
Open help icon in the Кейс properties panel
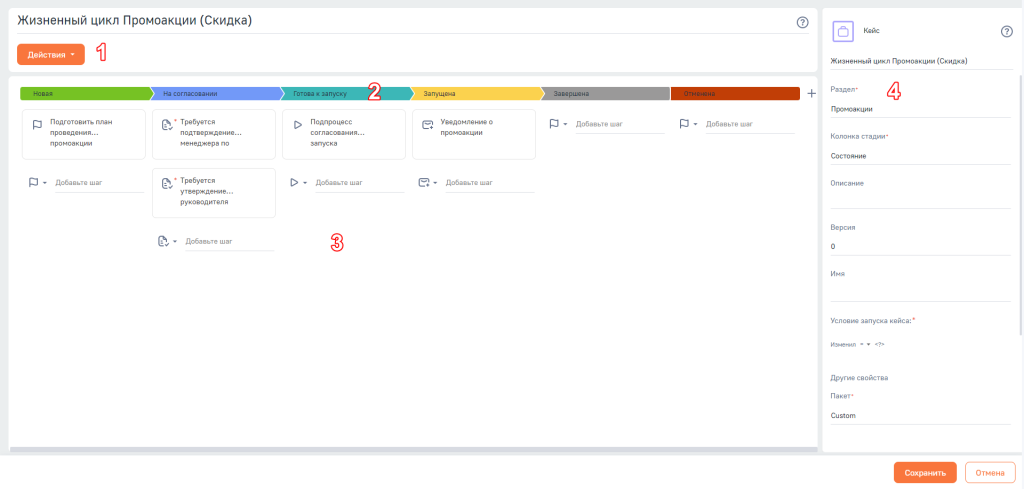1006,31
